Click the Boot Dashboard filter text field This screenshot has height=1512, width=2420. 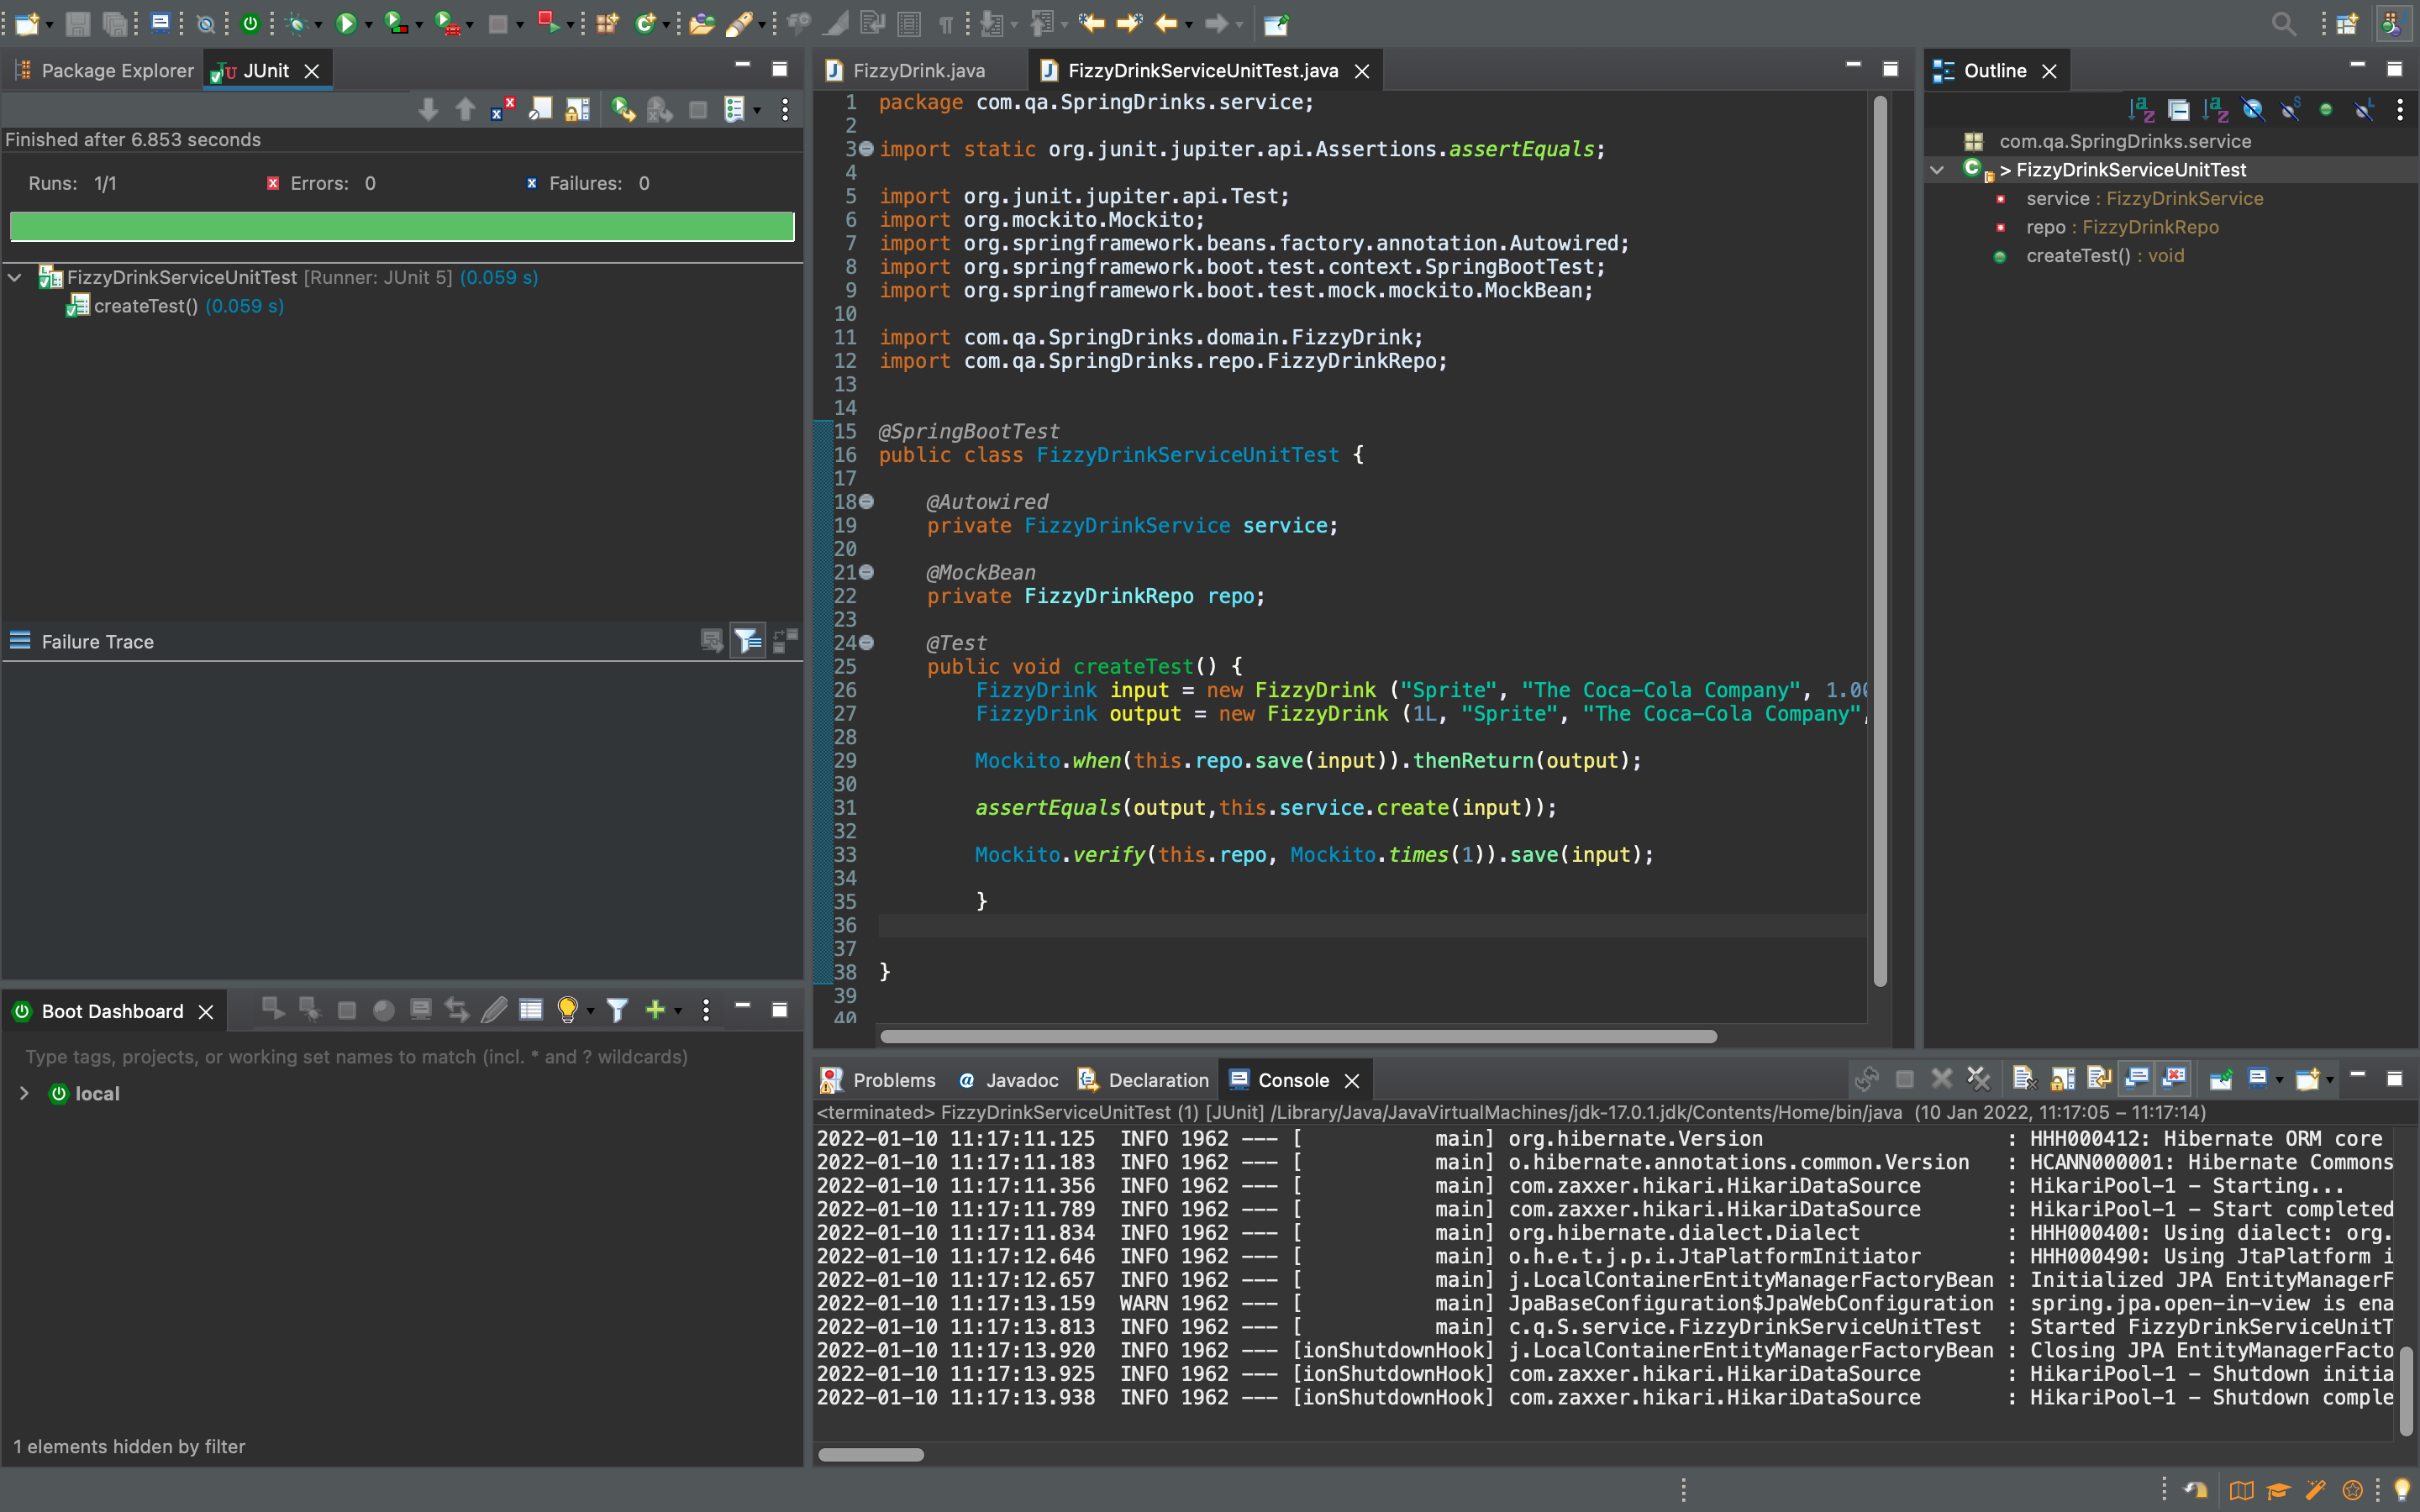356,1057
